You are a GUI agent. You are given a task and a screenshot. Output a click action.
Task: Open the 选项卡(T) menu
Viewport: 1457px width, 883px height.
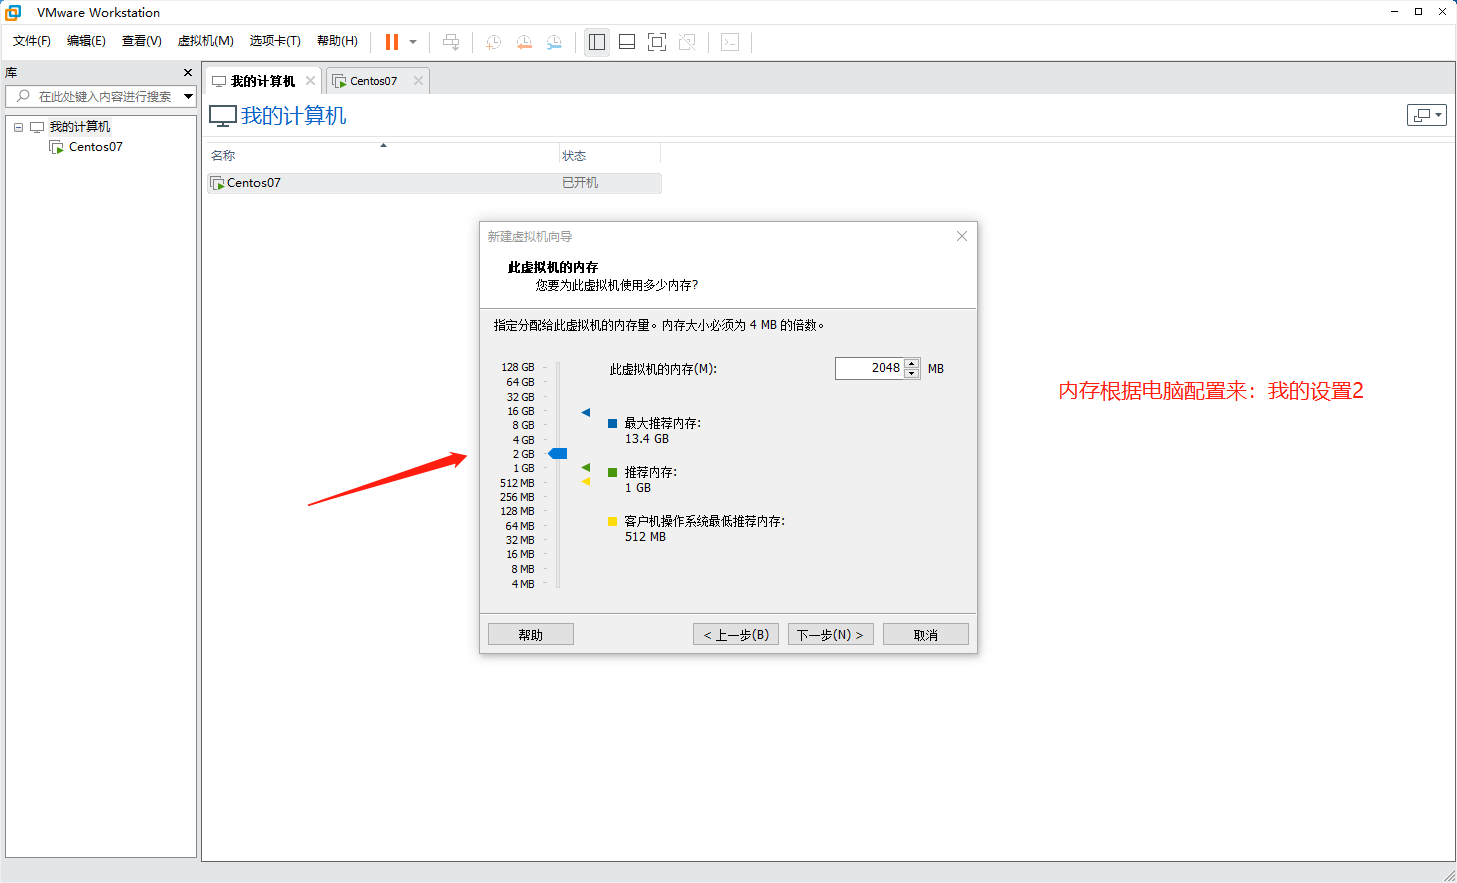pyautogui.click(x=275, y=41)
